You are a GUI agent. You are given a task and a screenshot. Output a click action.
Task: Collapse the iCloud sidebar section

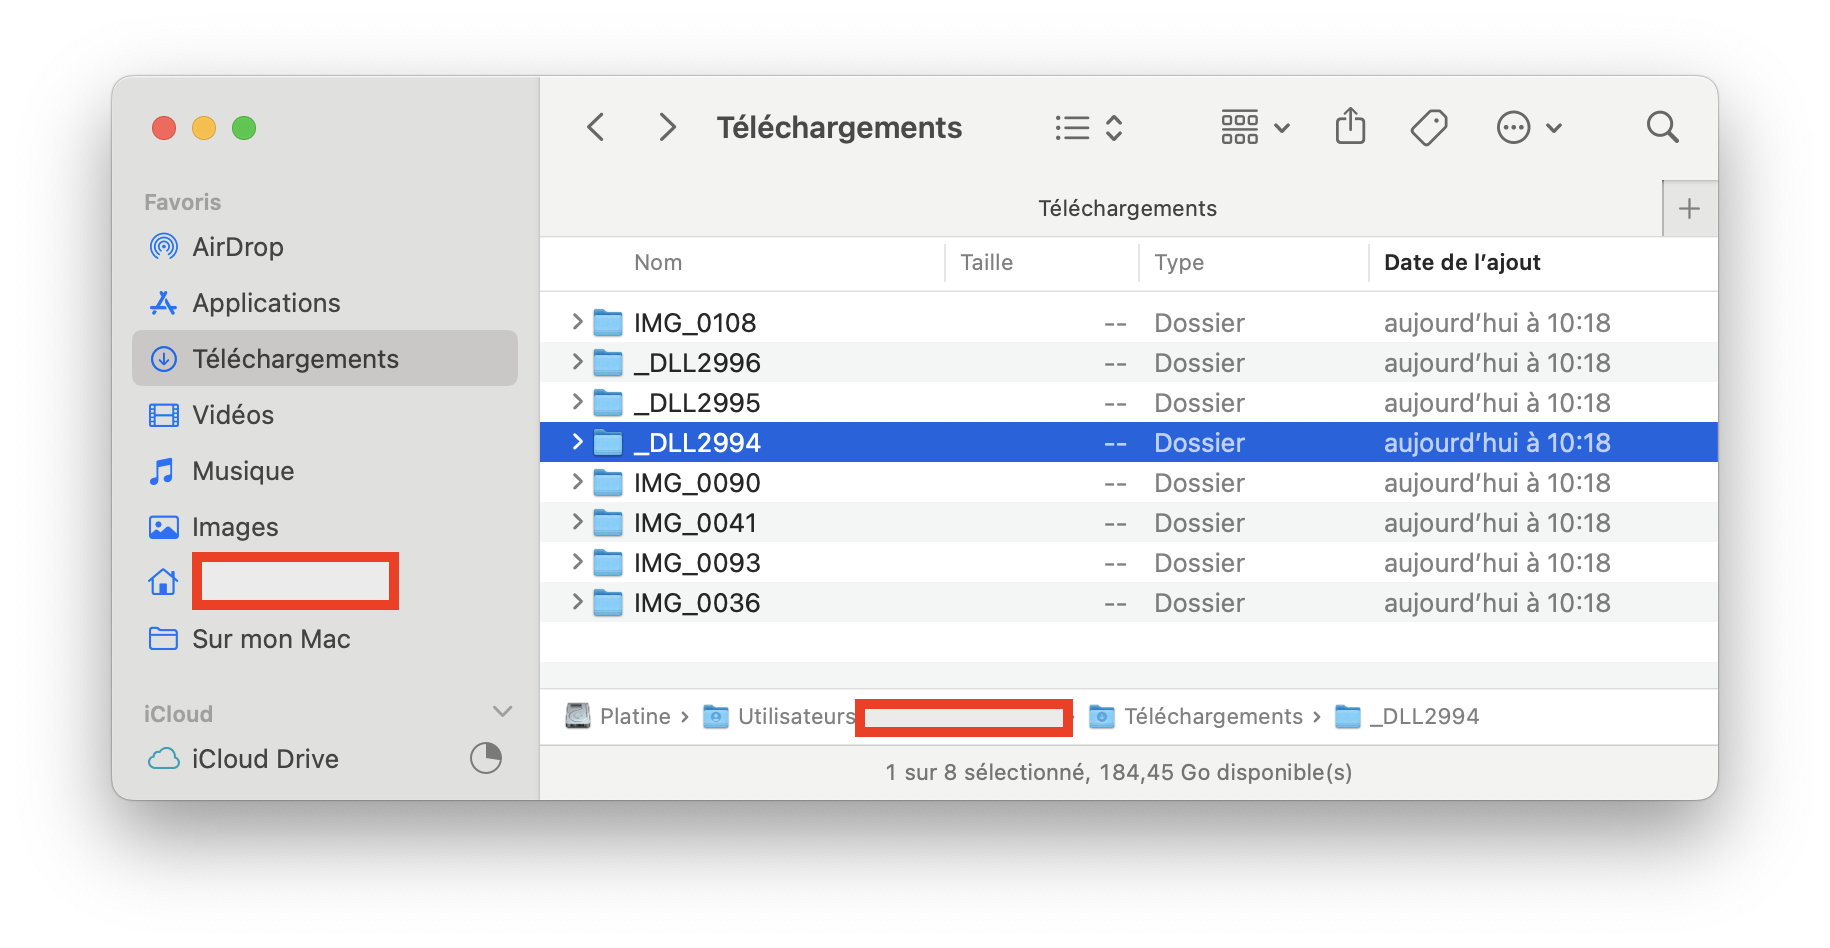(x=502, y=712)
